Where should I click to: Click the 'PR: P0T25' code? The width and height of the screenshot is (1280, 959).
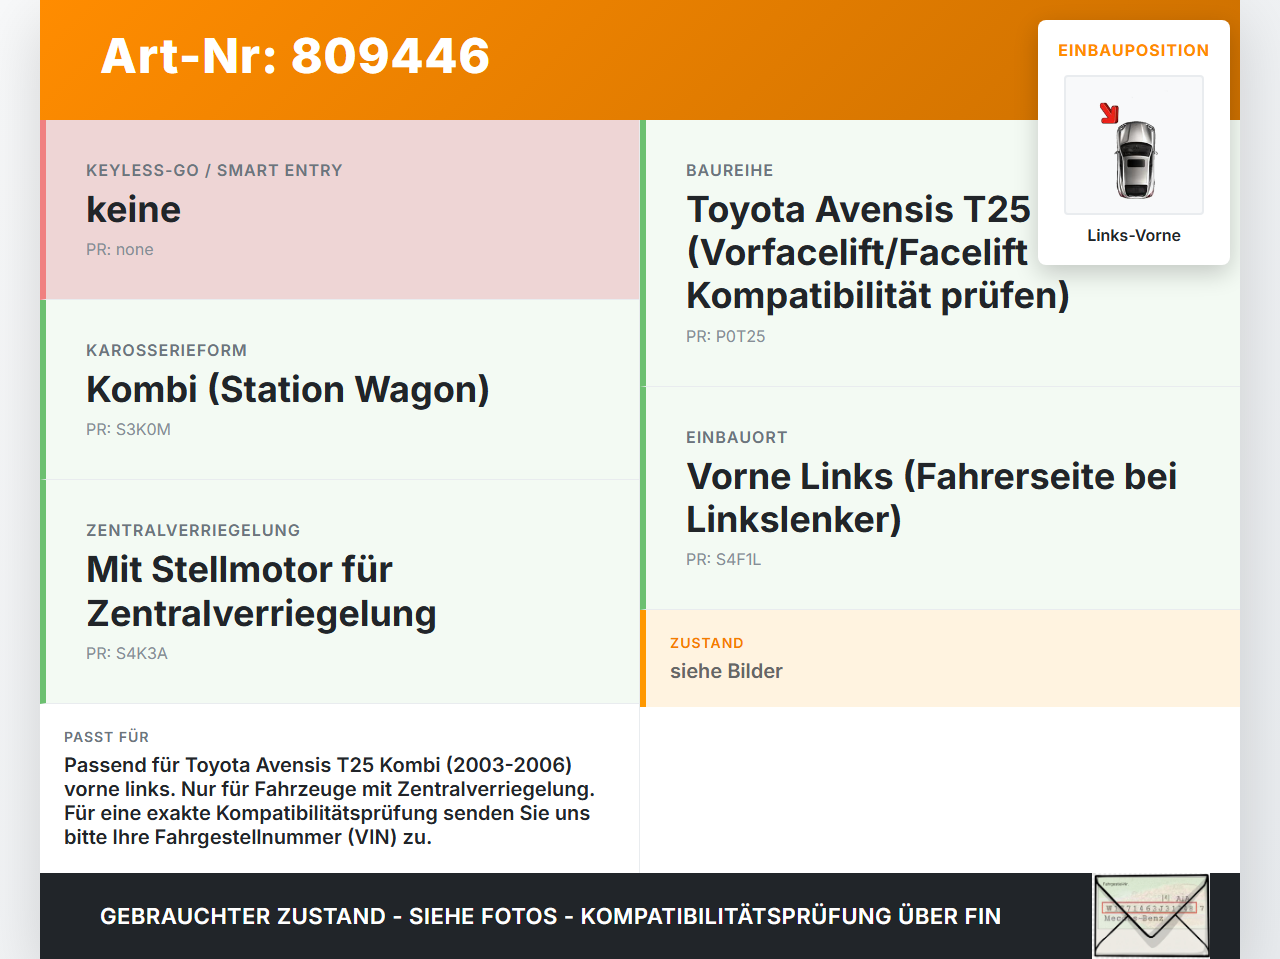pyautogui.click(x=726, y=336)
